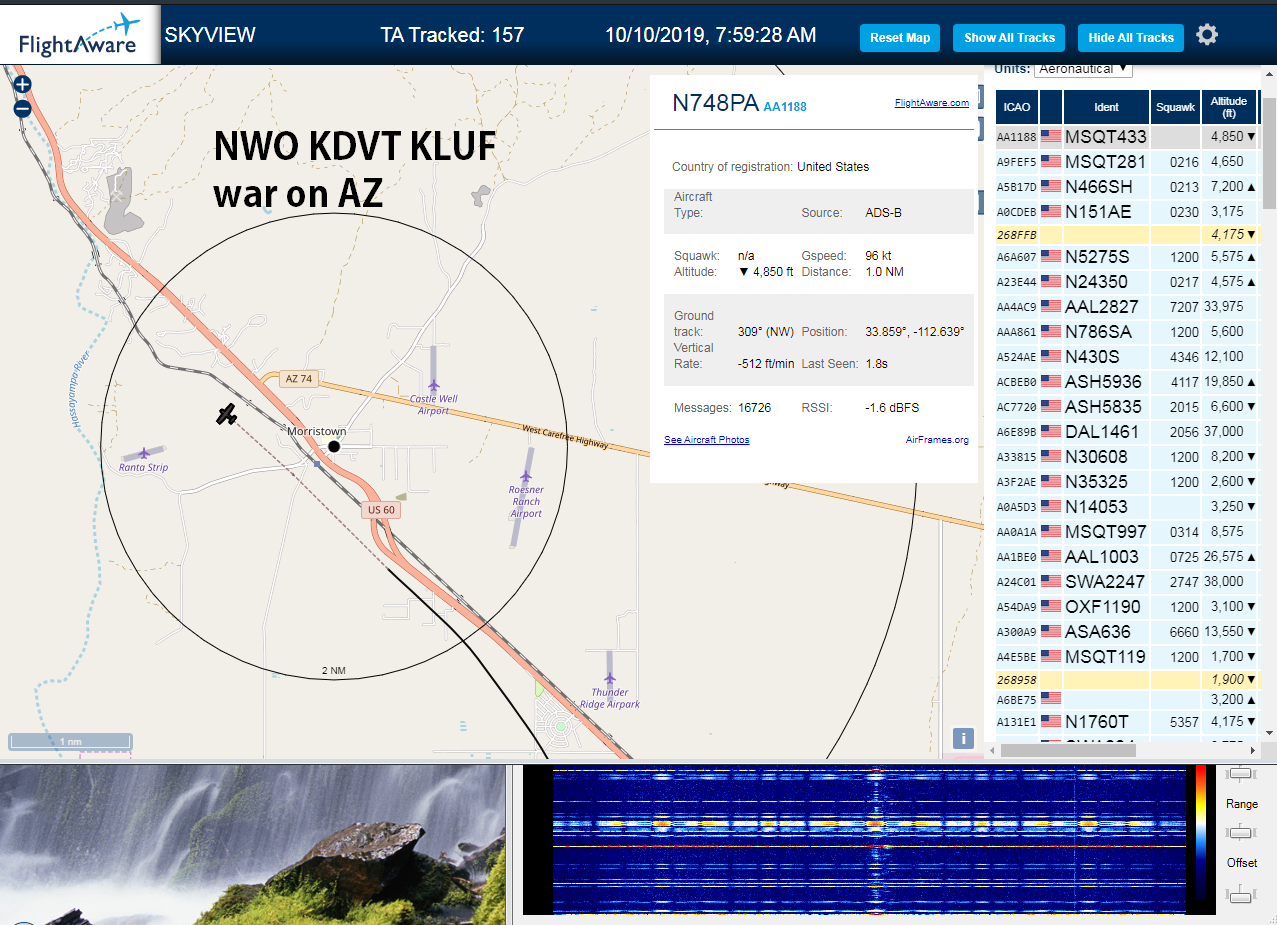The image size is (1277, 925).
Task: Select the N5275S aircraft row
Action: (1127, 256)
